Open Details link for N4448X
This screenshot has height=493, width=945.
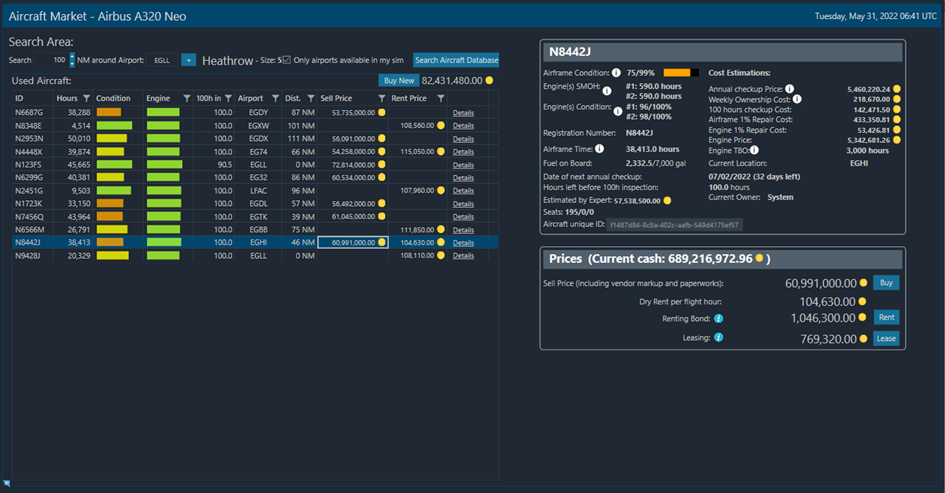pos(463,151)
